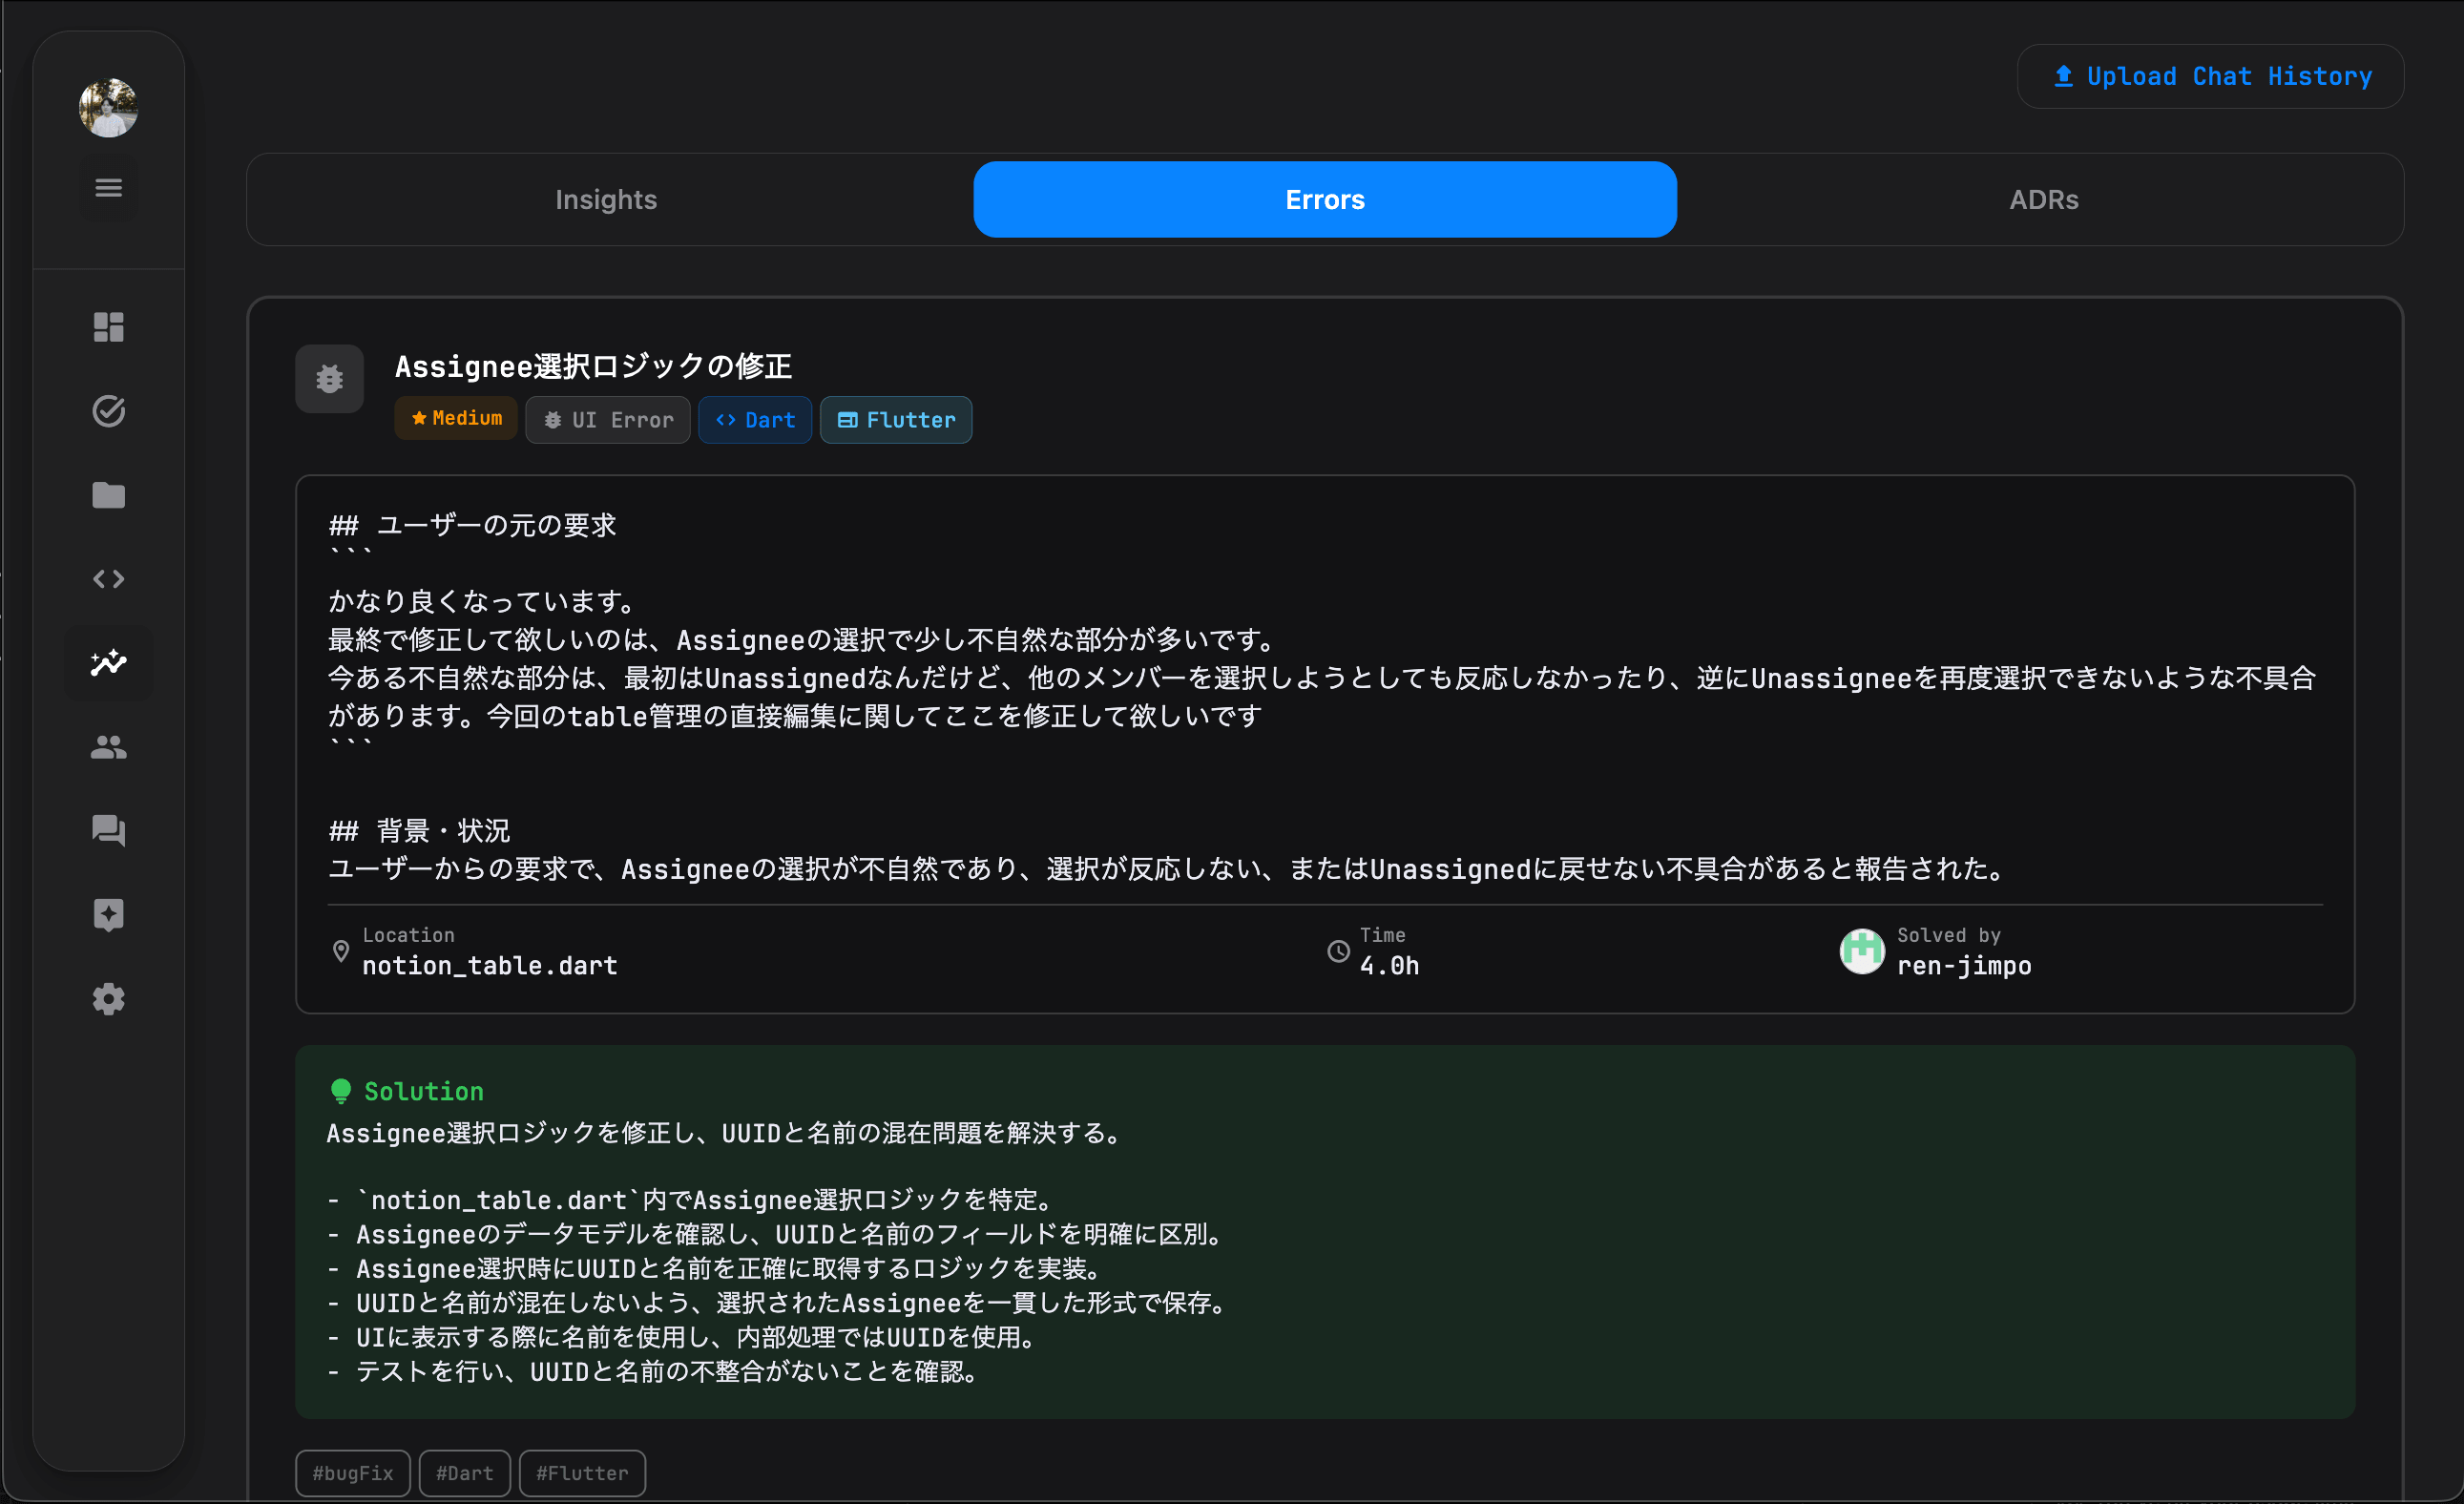Select the Medium severity badge
The height and width of the screenshot is (1504, 2464).
pyautogui.click(x=455, y=418)
